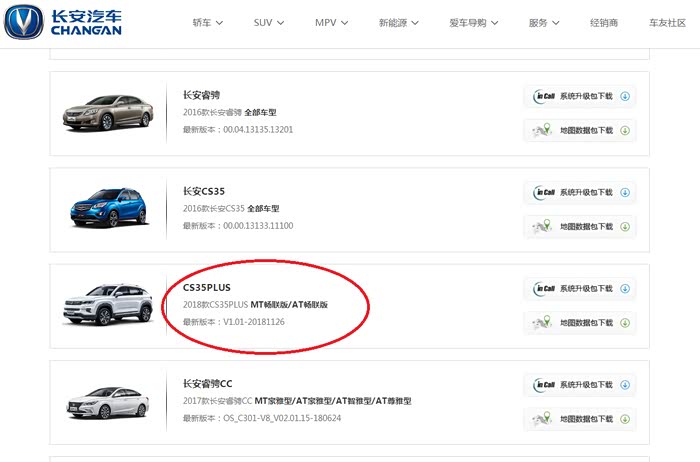The width and height of the screenshot is (700, 462).
Task: Select the 长安睿骋CC model title
Action: (x=208, y=383)
